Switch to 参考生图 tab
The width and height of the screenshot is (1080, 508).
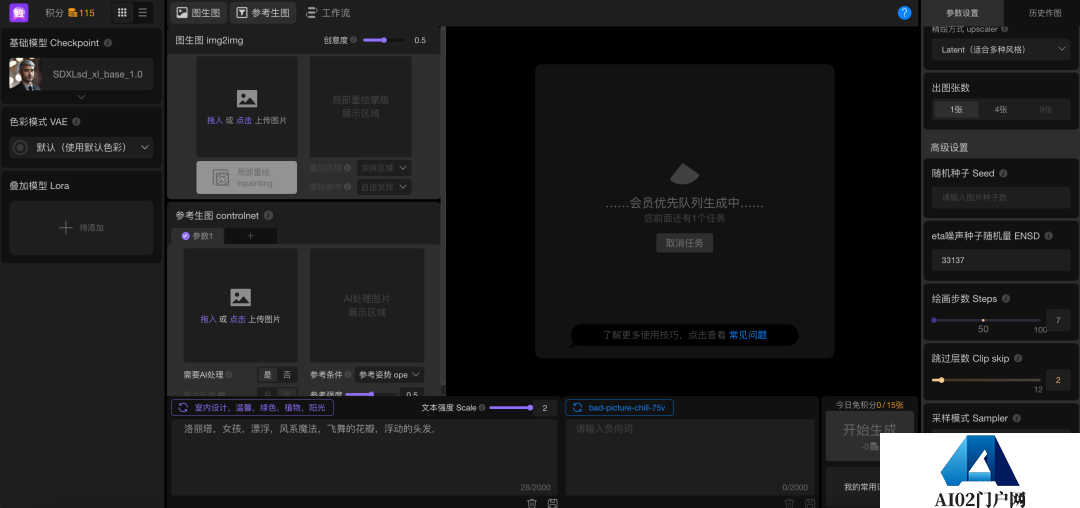click(x=263, y=12)
